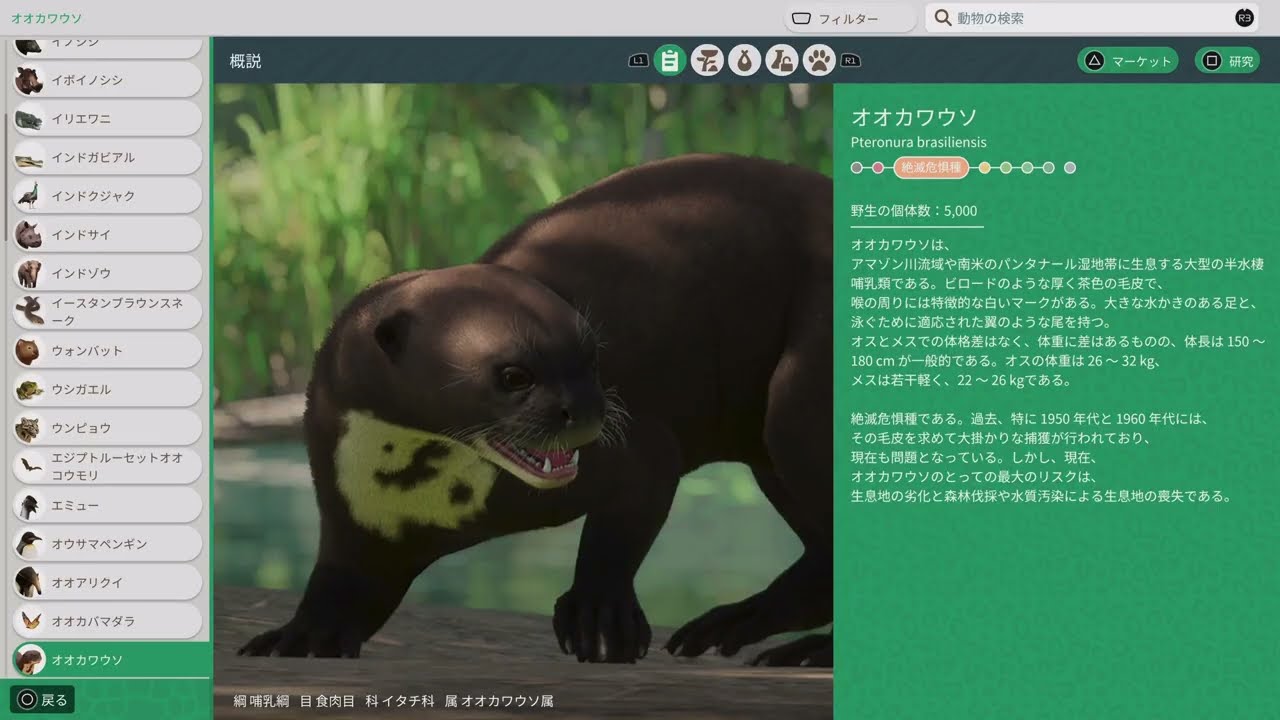Select the anteater icon for オオアリクイ
1280x720 pixels.
(x=28, y=583)
